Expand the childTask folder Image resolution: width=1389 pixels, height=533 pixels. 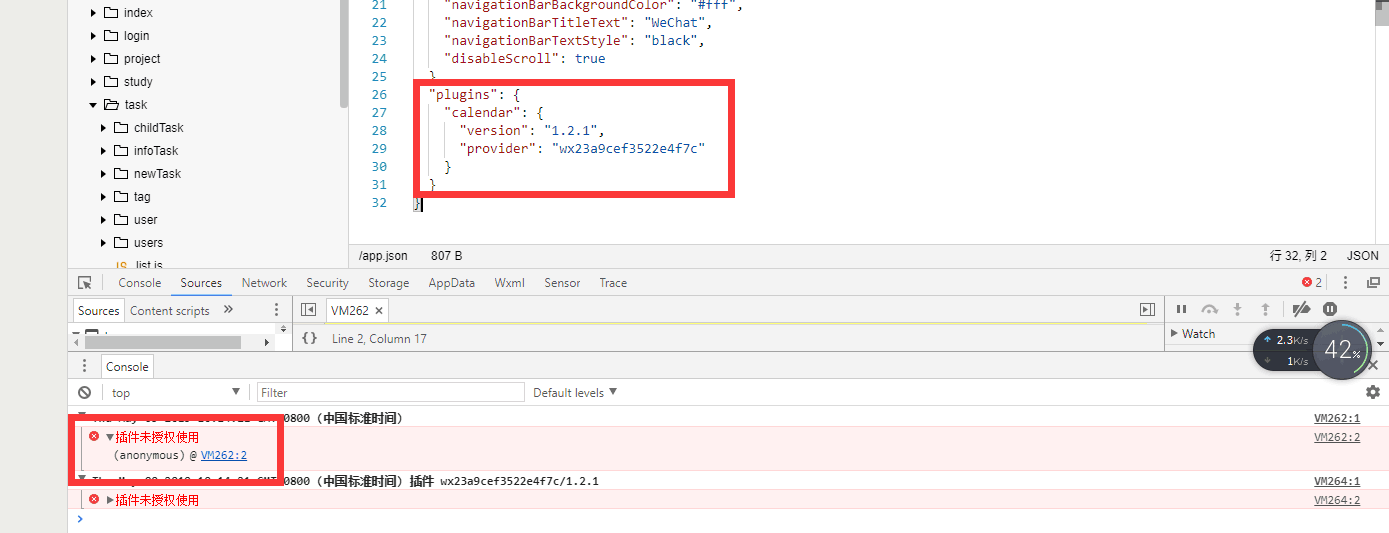pos(104,128)
